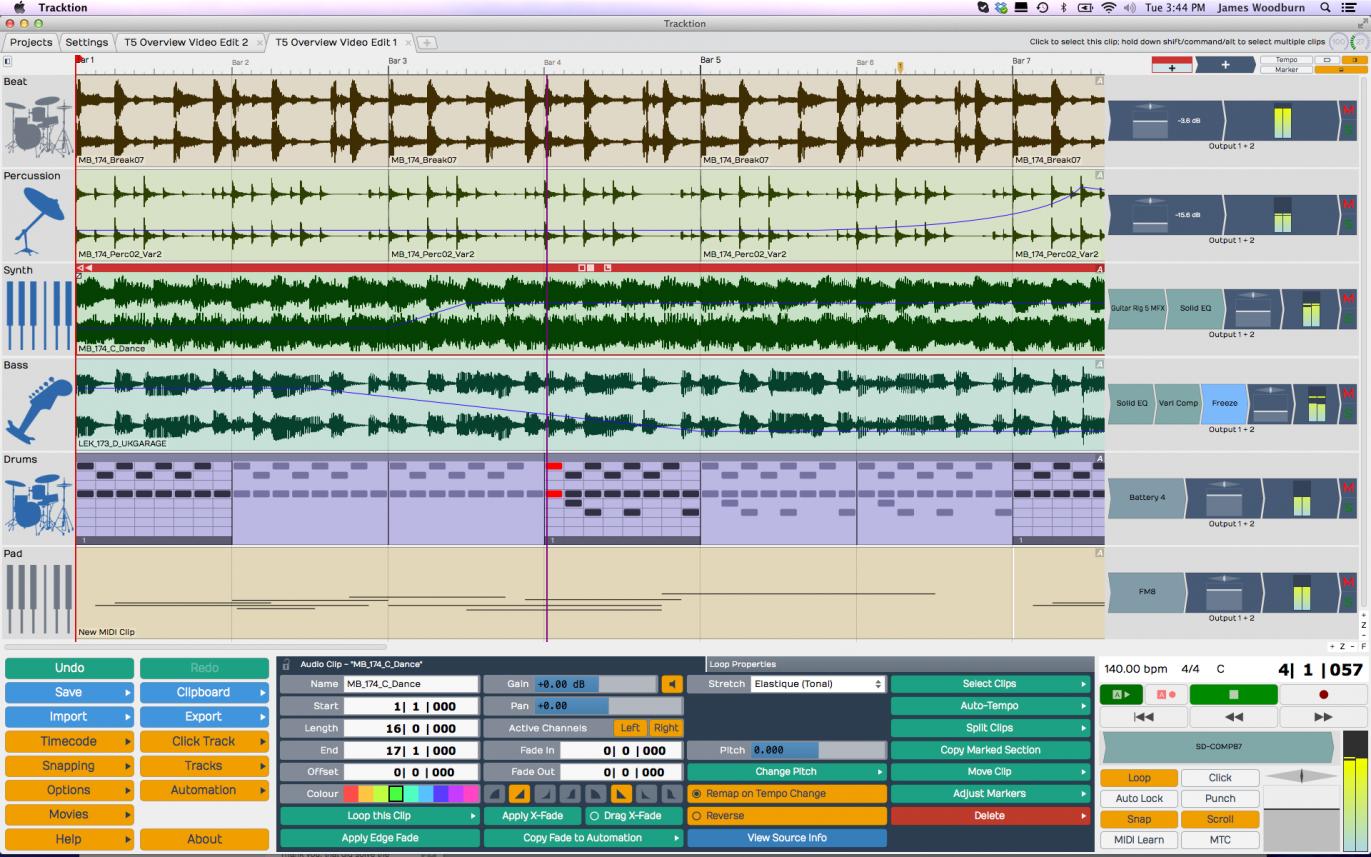Pick the blue clip colour swatch
The height and width of the screenshot is (857, 1371).
tap(441, 794)
